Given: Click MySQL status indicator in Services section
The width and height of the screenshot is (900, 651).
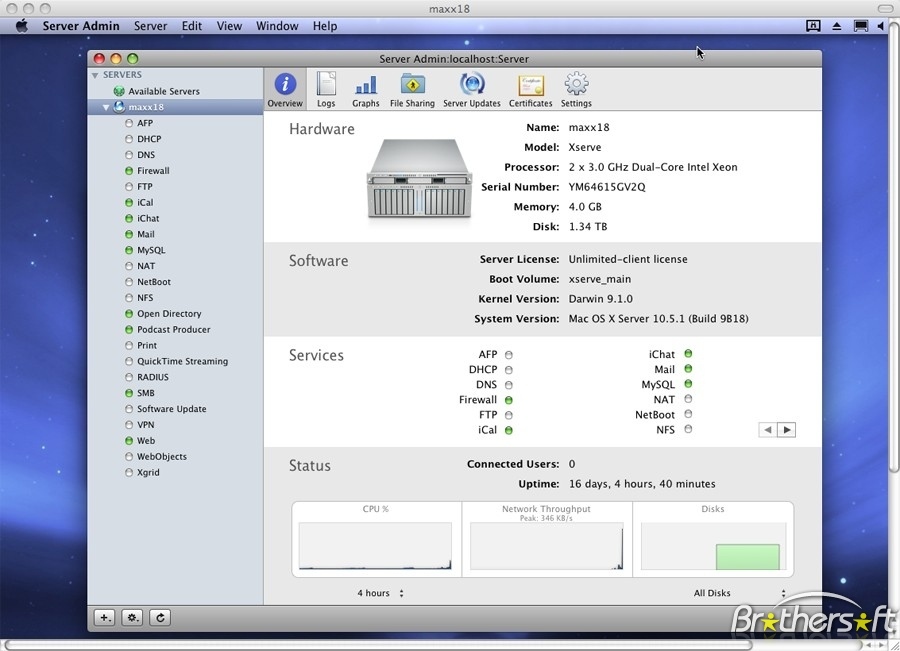Looking at the screenshot, I should point(688,383).
